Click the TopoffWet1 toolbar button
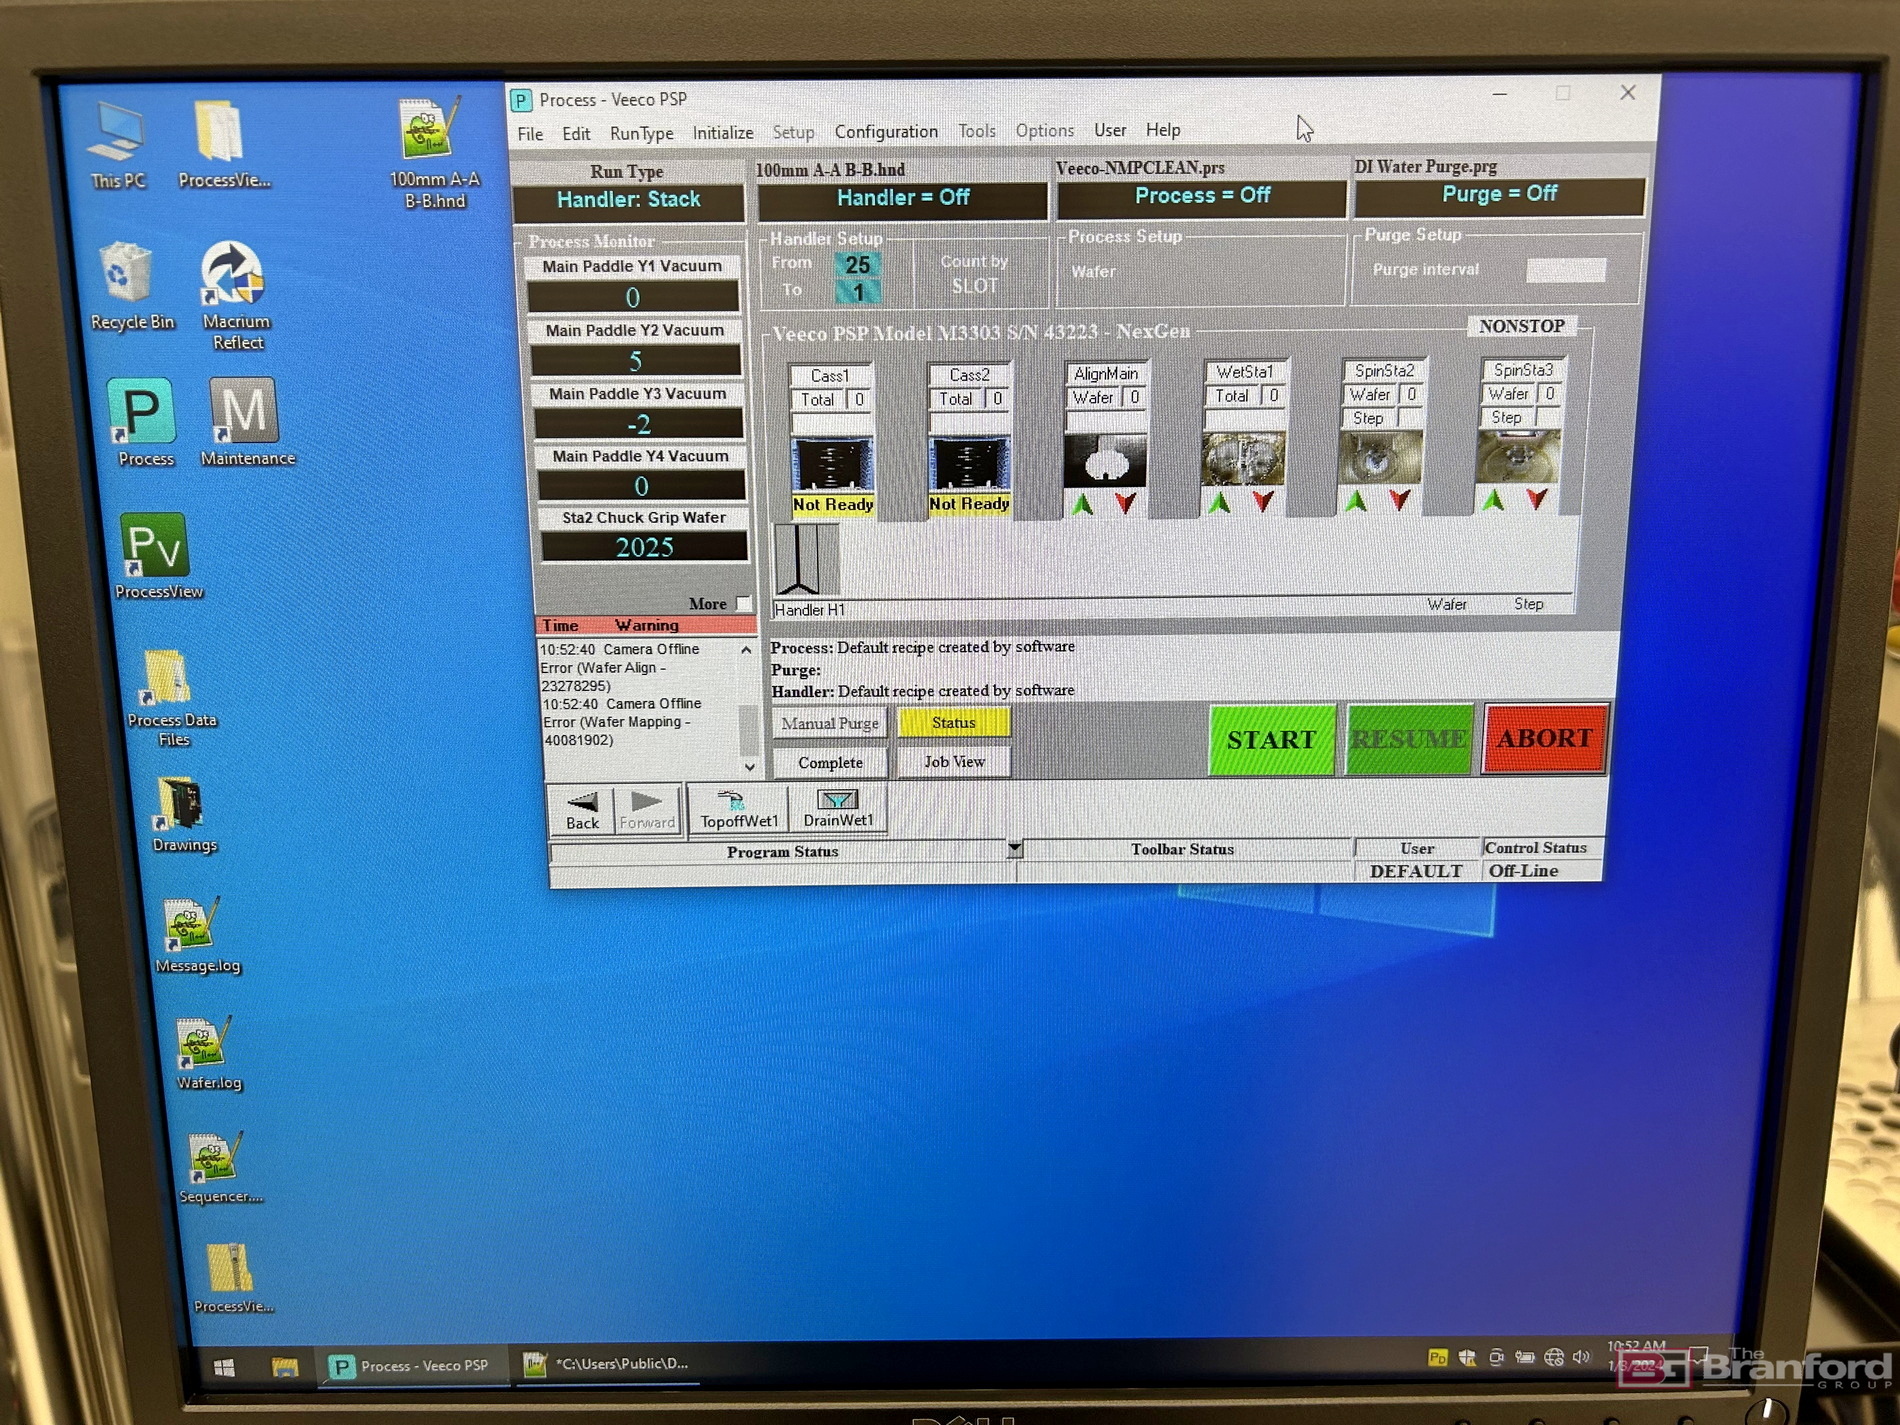This screenshot has width=1900, height=1425. (x=738, y=809)
